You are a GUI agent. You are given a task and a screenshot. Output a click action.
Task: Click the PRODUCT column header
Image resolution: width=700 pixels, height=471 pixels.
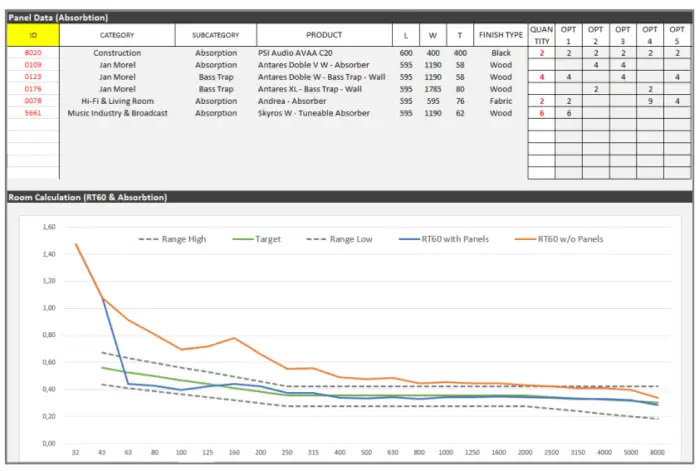click(324, 35)
